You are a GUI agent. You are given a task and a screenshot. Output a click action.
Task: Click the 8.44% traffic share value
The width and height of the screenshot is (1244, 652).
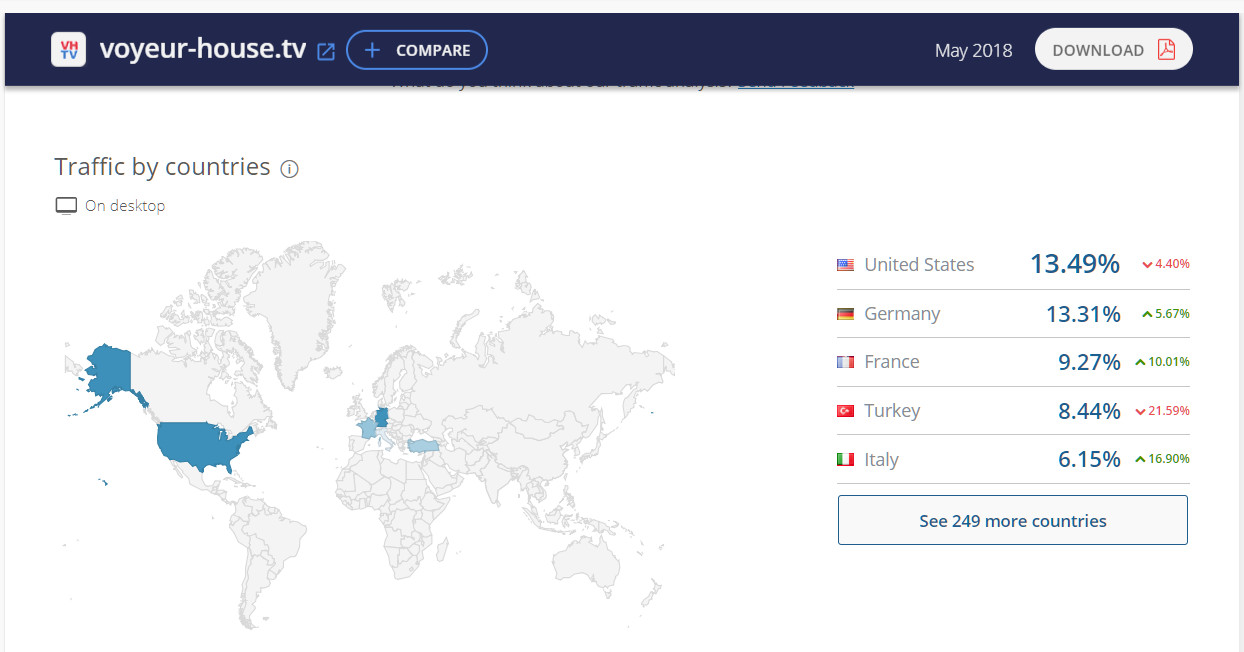[x=1089, y=411]
